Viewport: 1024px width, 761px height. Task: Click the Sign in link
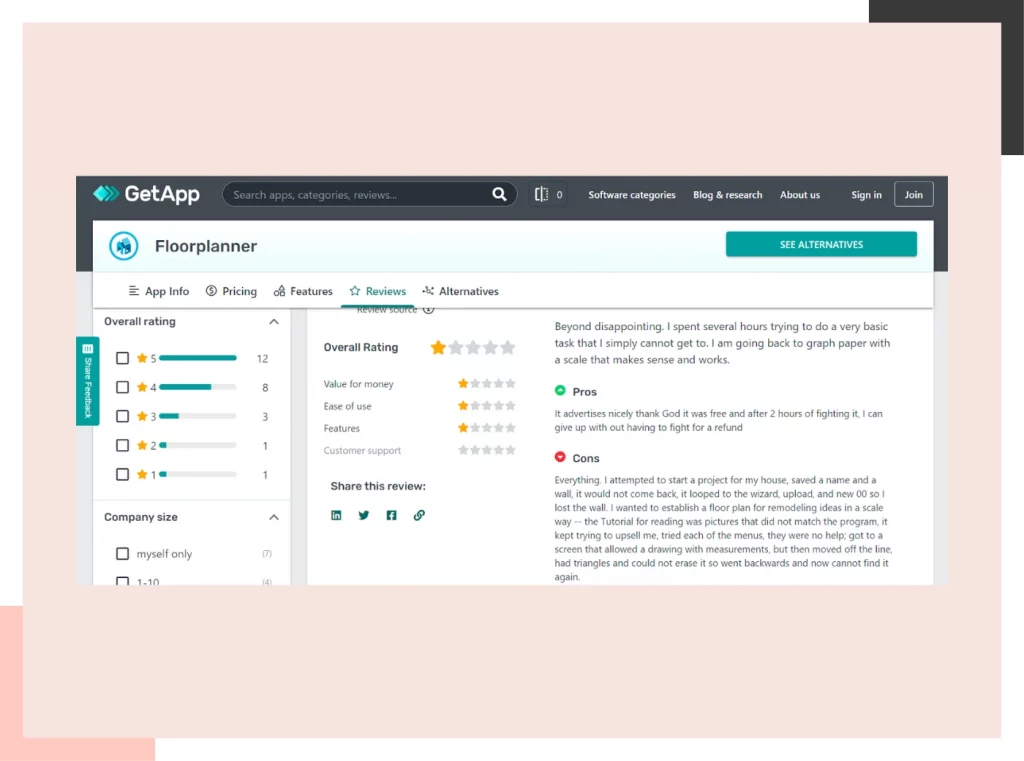[x=866, y=195]
